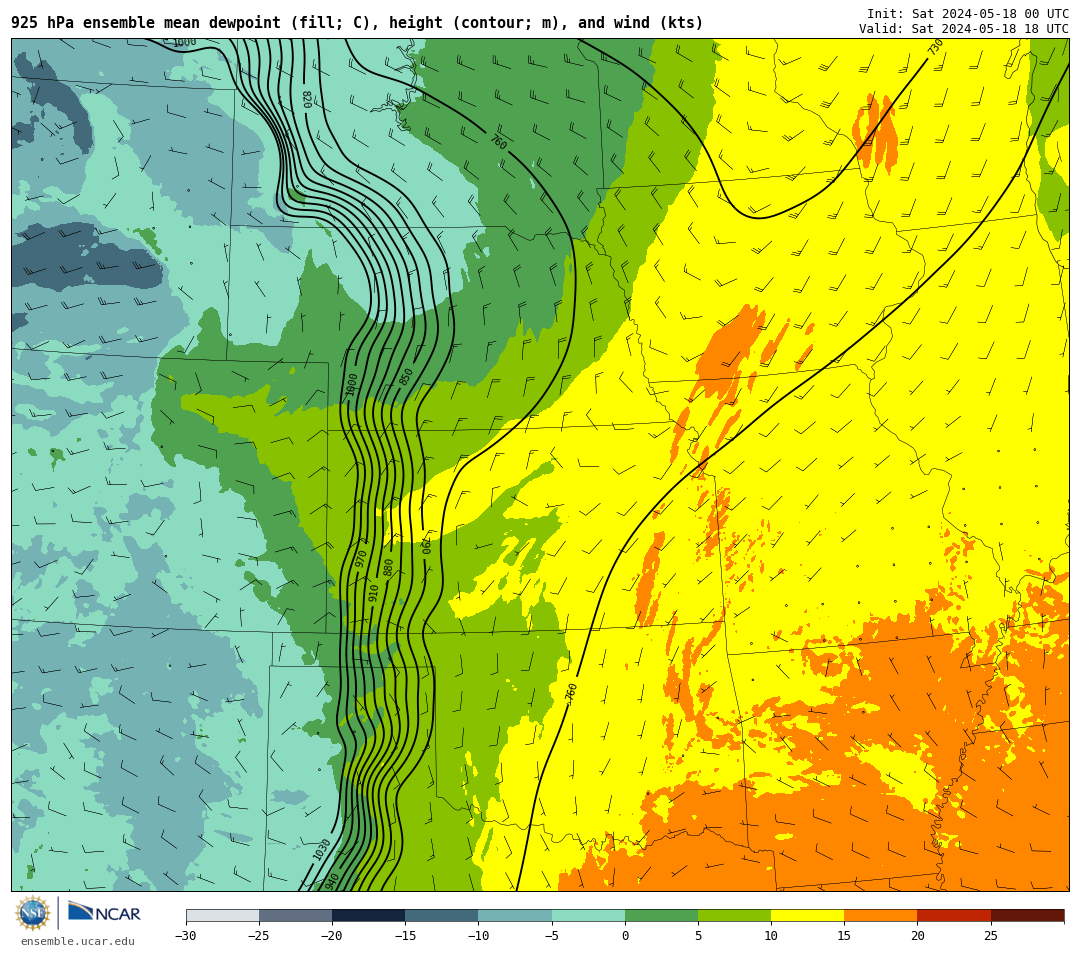Viewport: 1080px width, 954px height.
Task: Click the Valid: Sat 2024-05-18 18 UTC text
Action: (x=964, y=29)
